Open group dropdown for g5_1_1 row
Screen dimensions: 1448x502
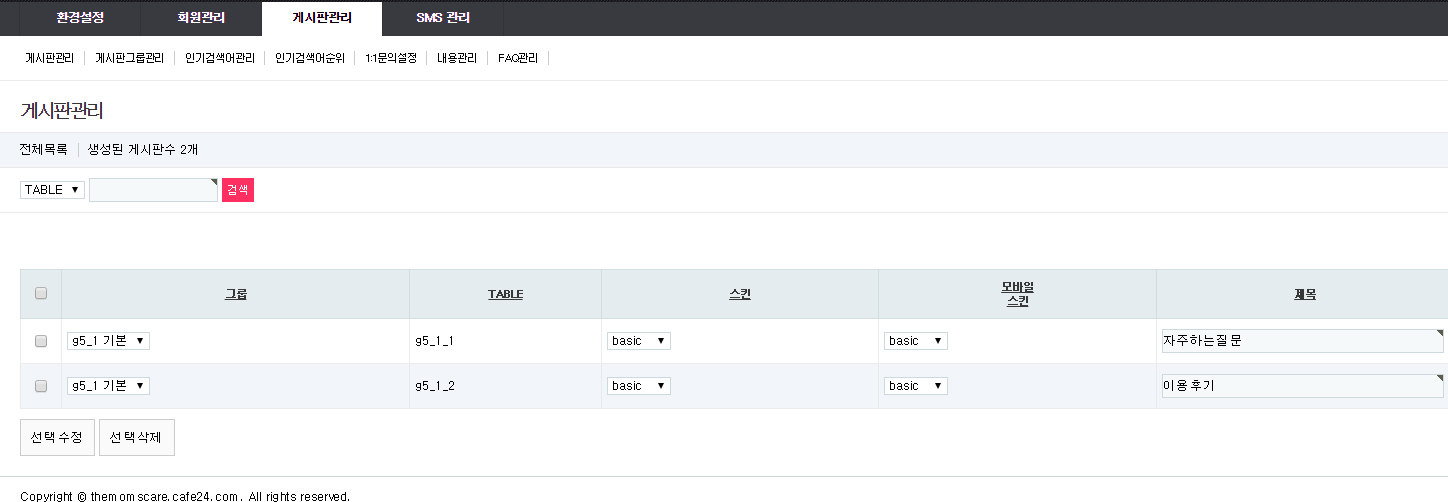(108, 341)
